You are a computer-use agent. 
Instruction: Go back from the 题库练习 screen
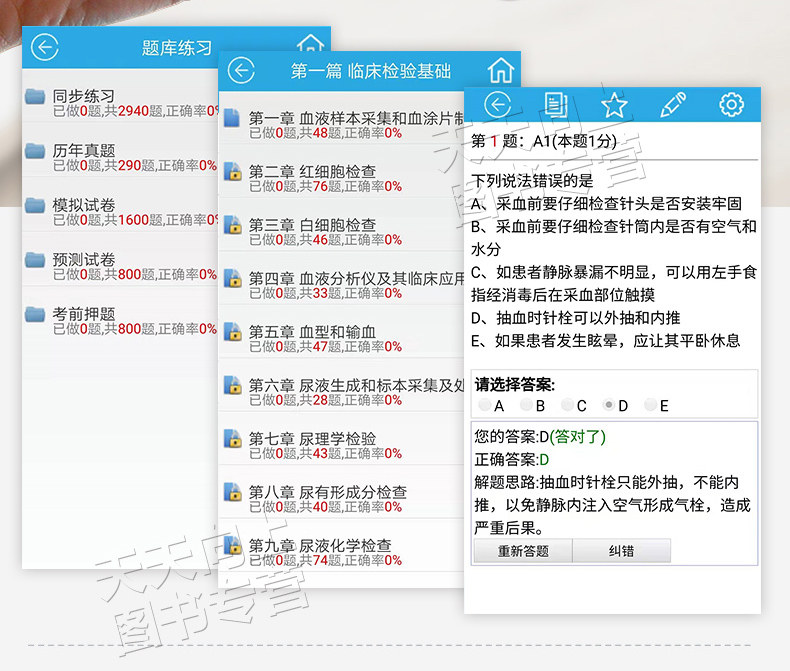point(44,48)
